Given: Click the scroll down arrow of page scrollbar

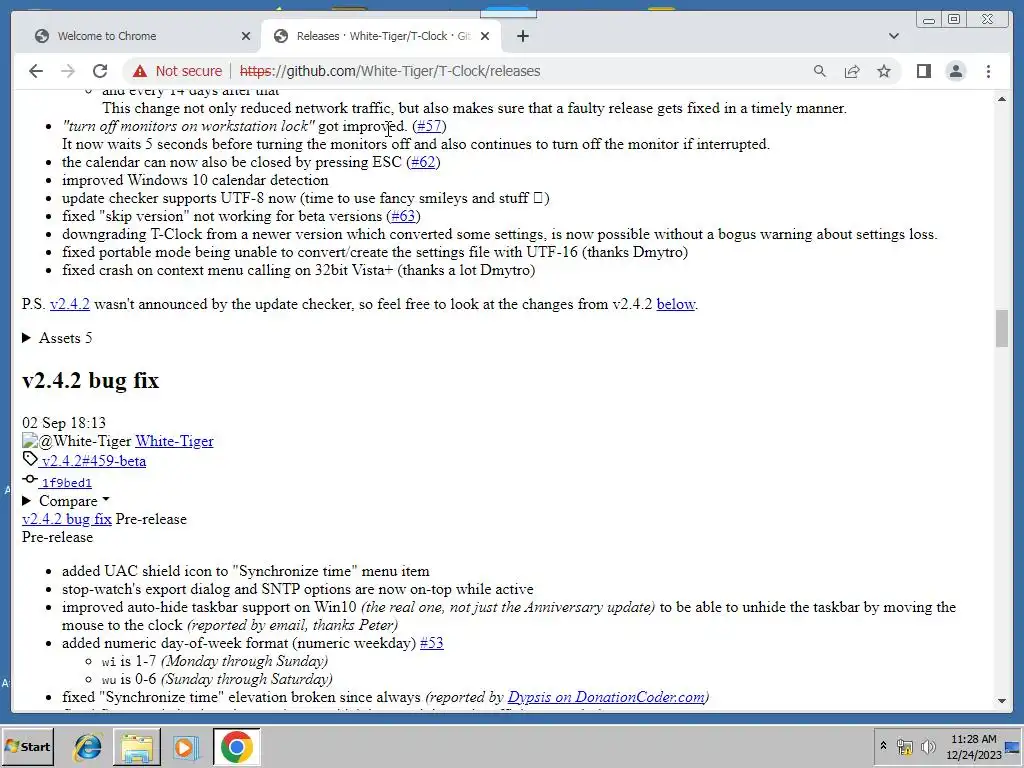Looking at the screenshot, I should [1002, 701].
